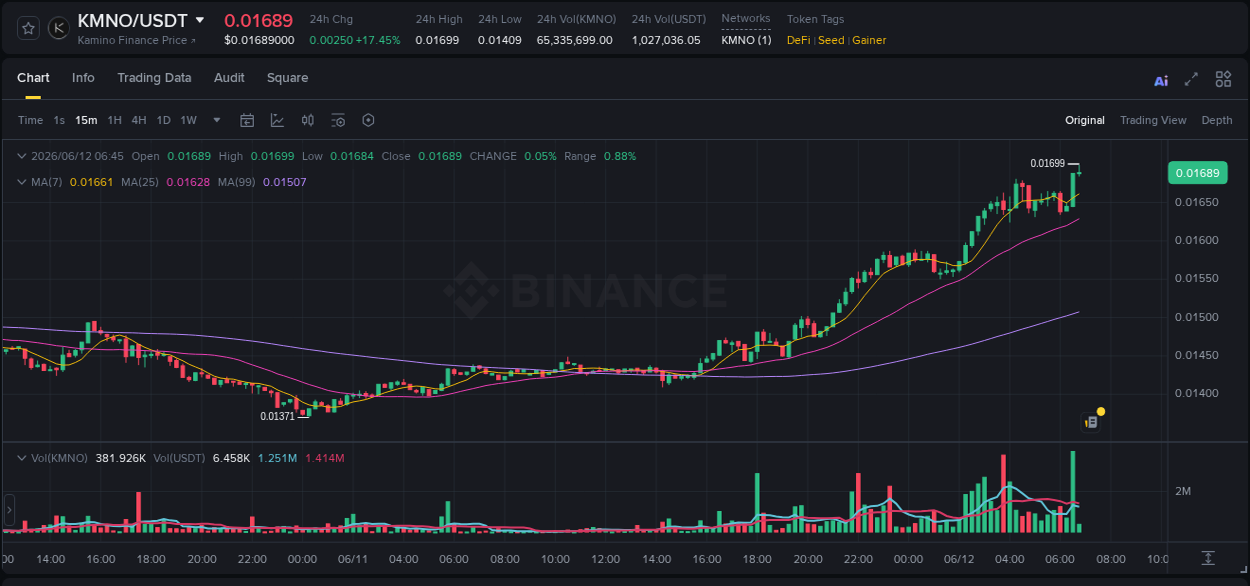The height and width of the screenshot is (586, 1250).
Task: Switch to Trading View chart
Action: pos(1153,120)
